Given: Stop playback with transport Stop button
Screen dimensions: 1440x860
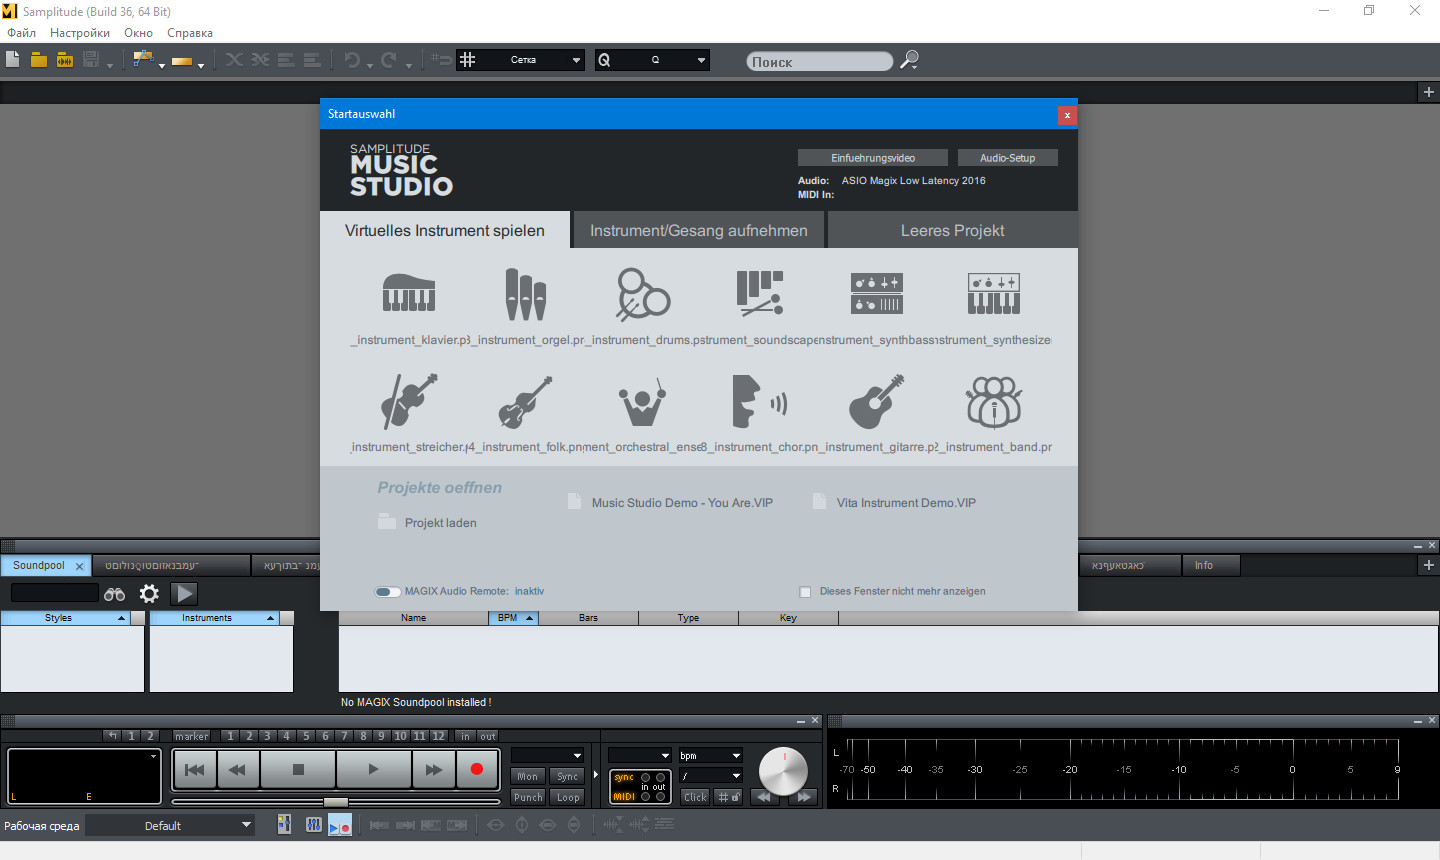Looking at the screenshot, I should click(x=298, y=769).
